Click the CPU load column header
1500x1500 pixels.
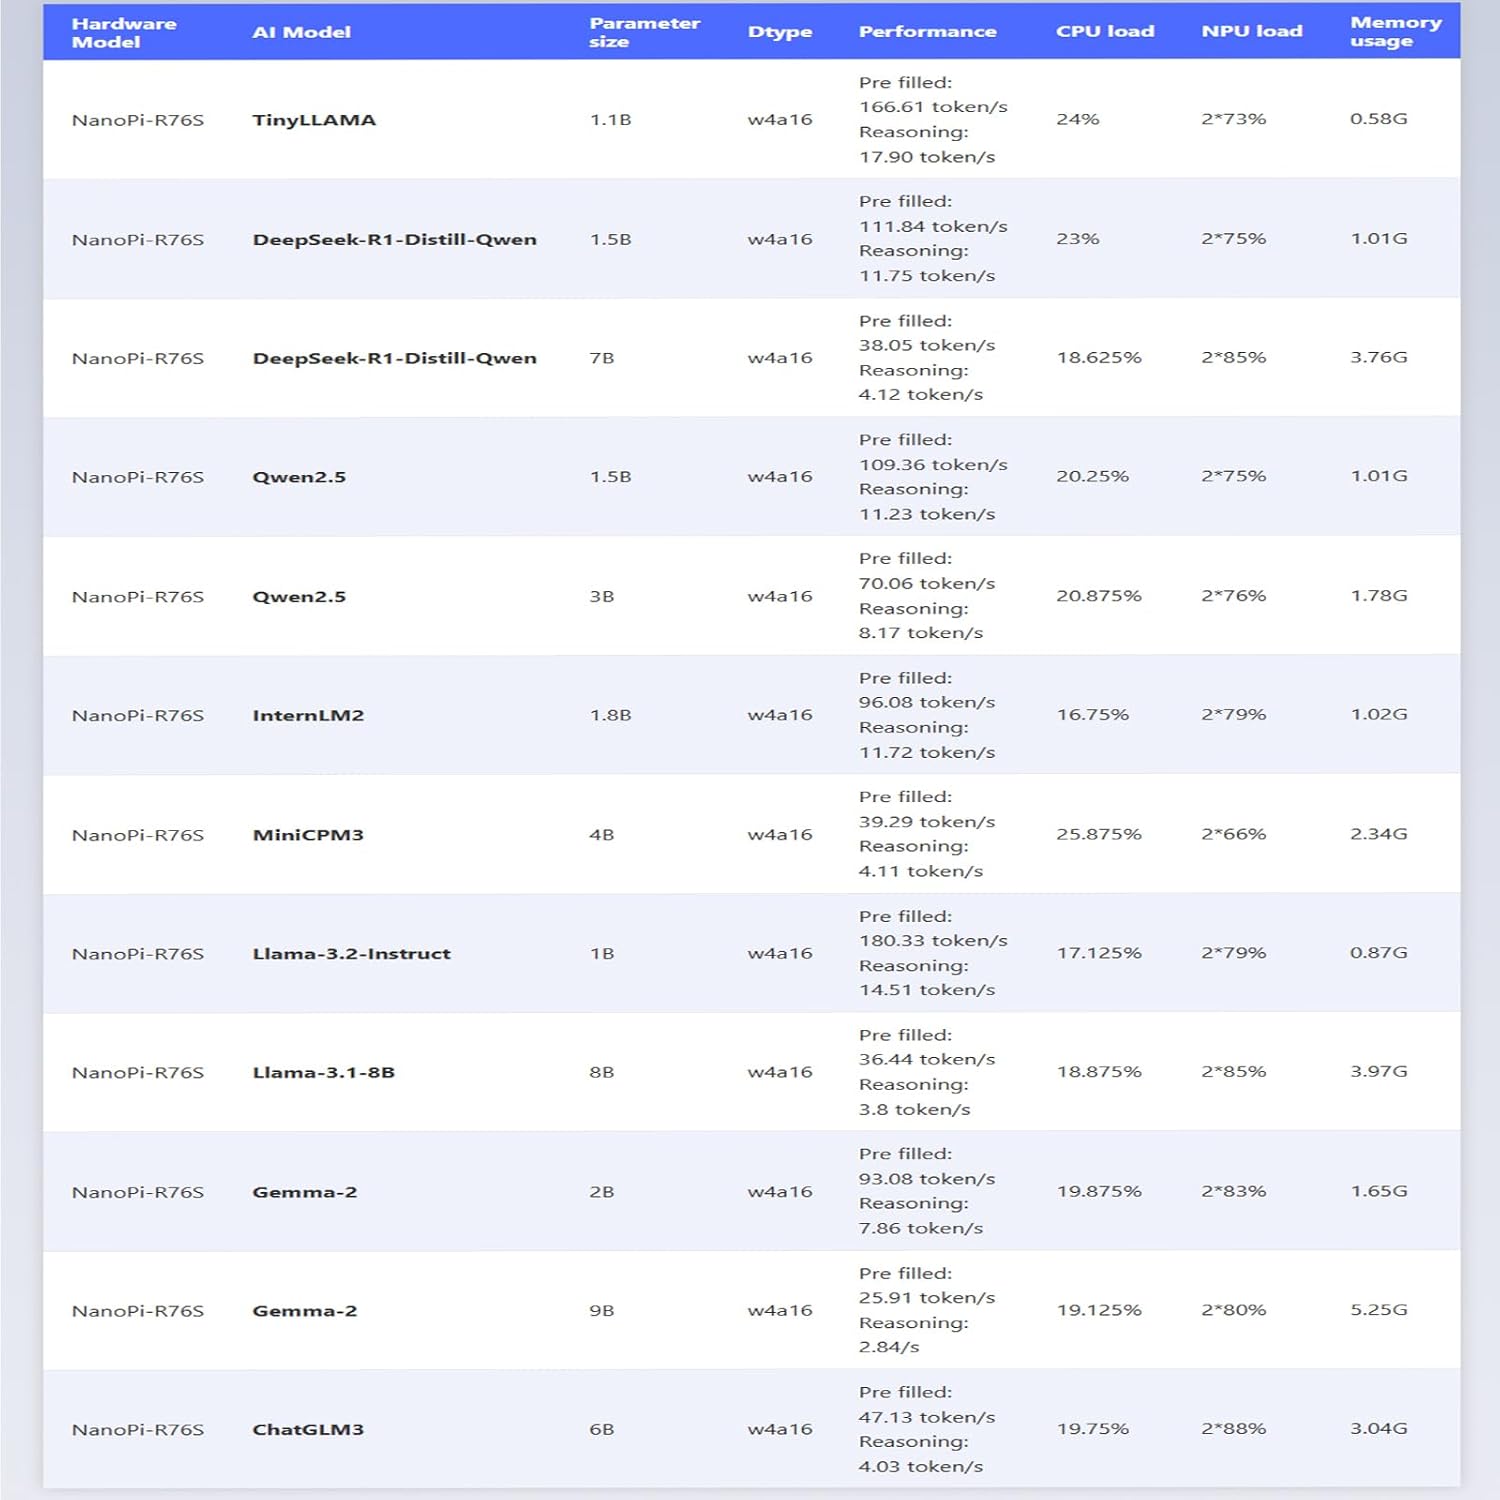pyautogui.click(x=1104, y=32)
